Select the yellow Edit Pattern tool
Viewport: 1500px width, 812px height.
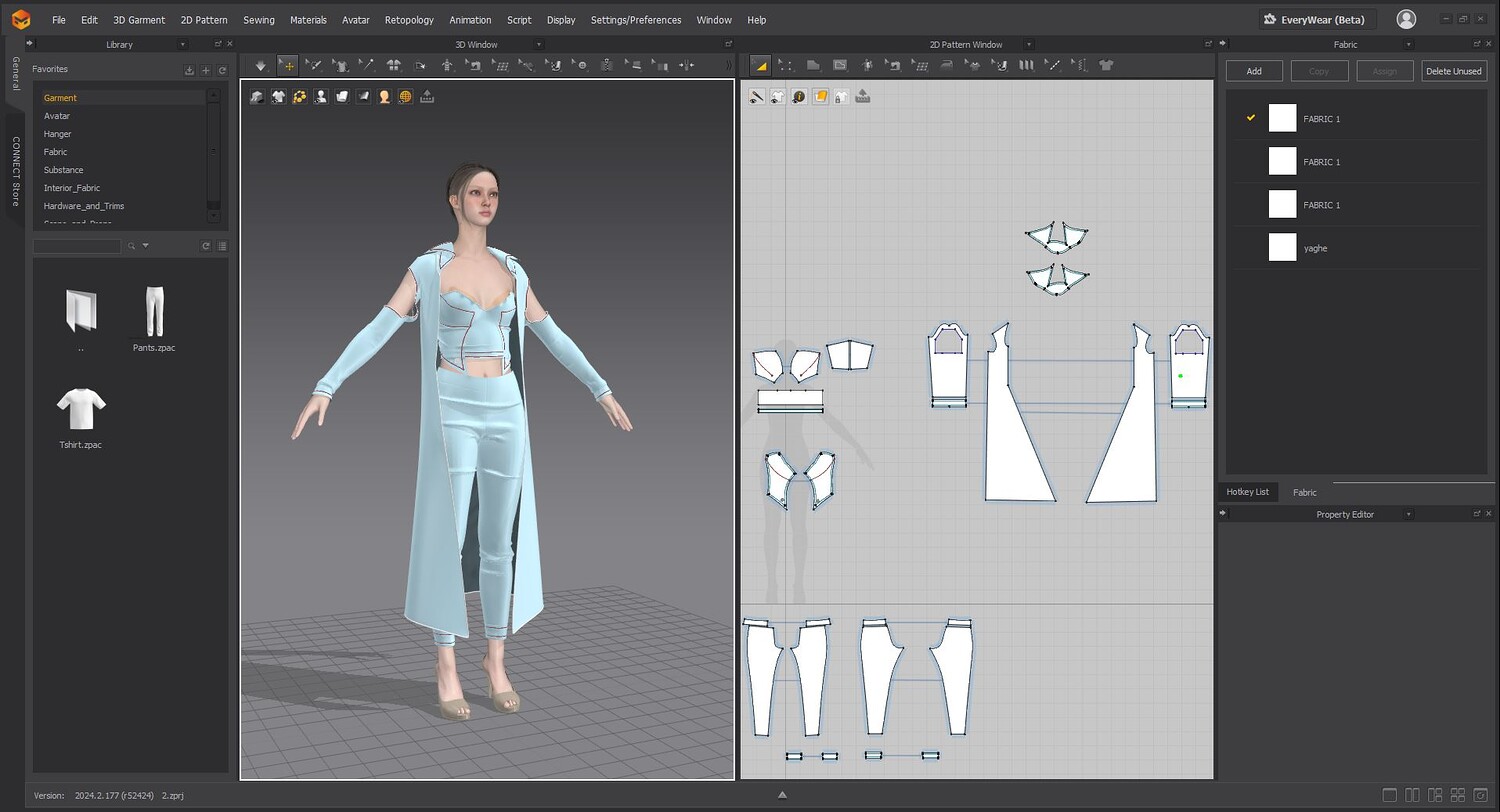click(x=760, y=65)
